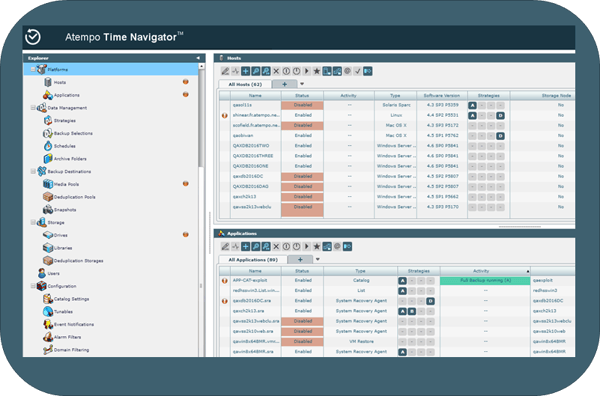Delete the selected application with the X icon
This screenshot has height=396, width=600.
[276, 247]
